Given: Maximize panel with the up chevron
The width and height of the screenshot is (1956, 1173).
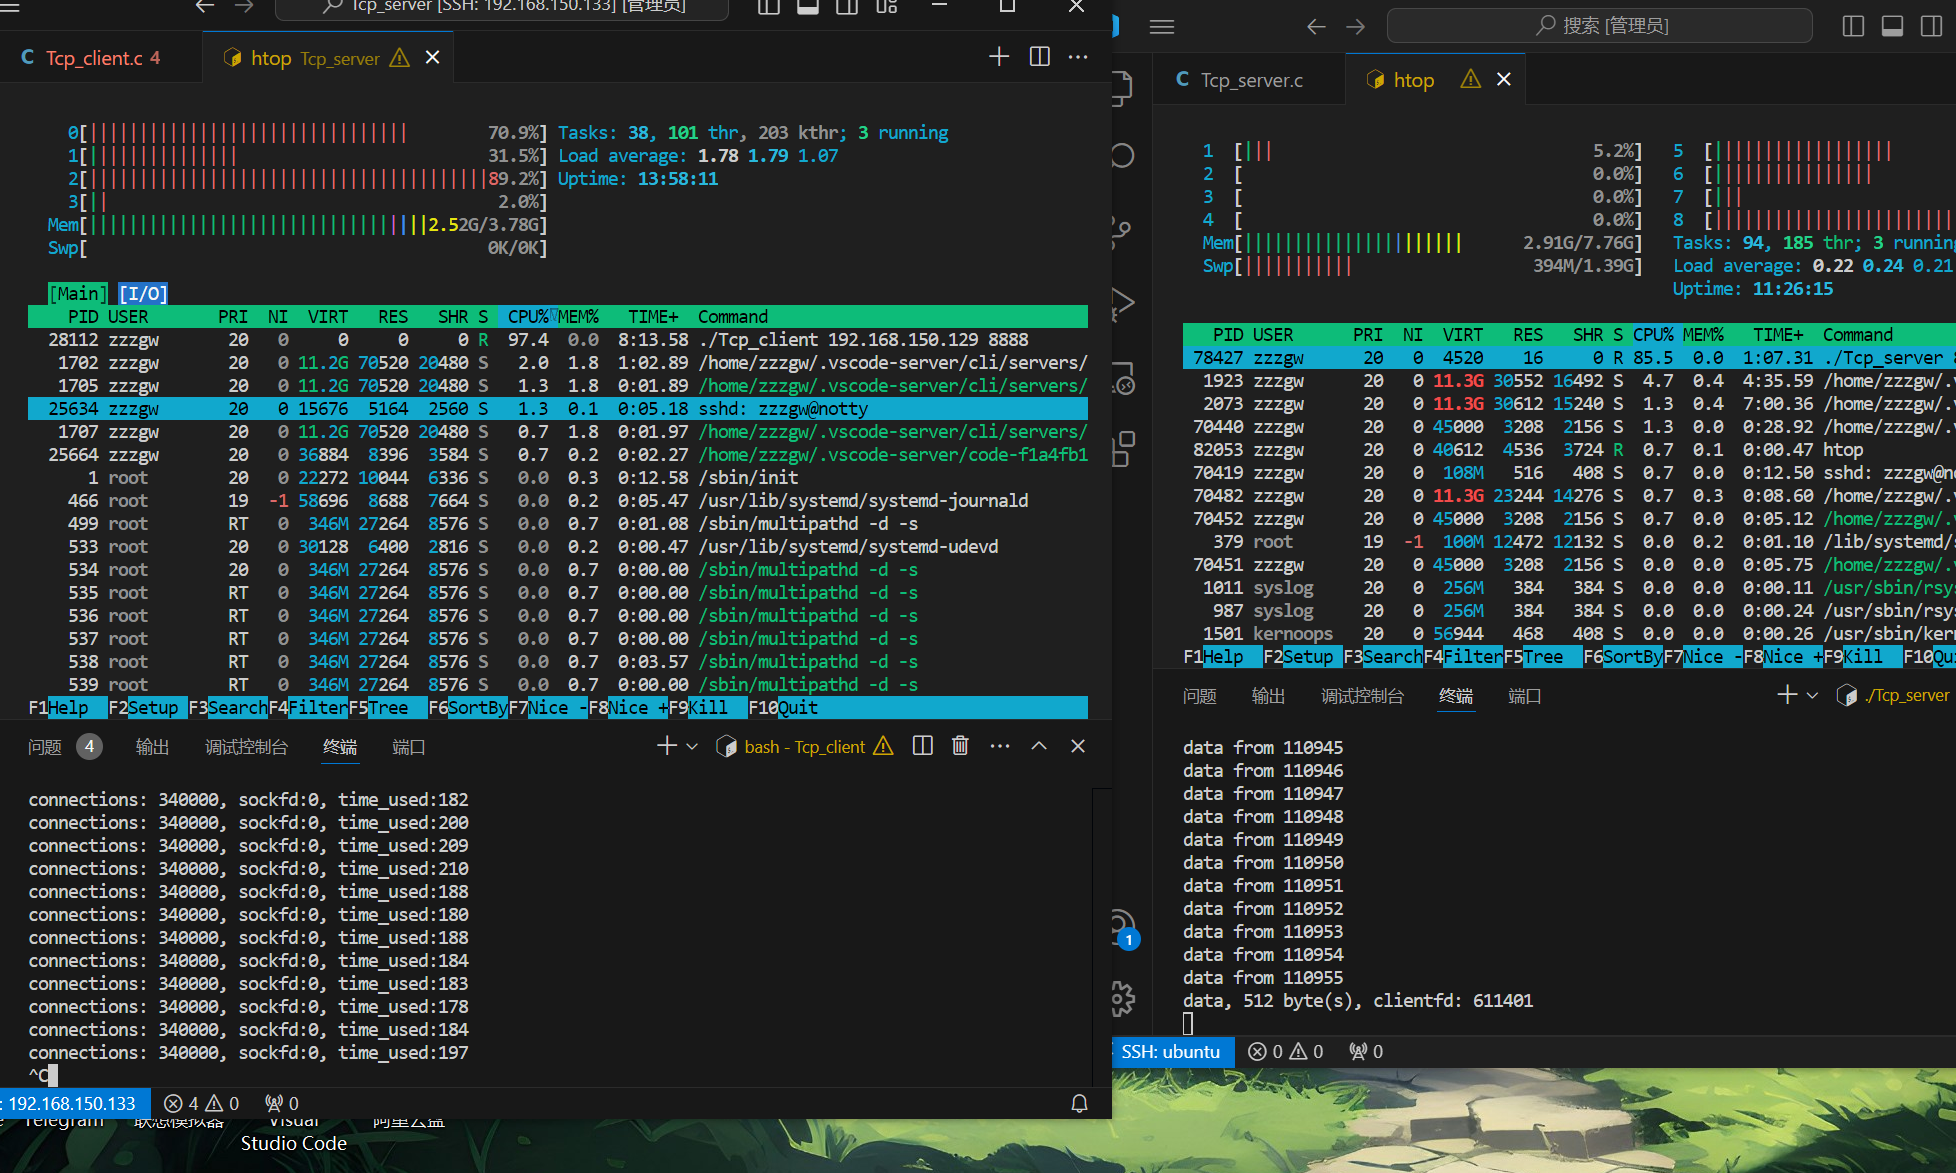Looking at the screenshot, I should 1039,746.
